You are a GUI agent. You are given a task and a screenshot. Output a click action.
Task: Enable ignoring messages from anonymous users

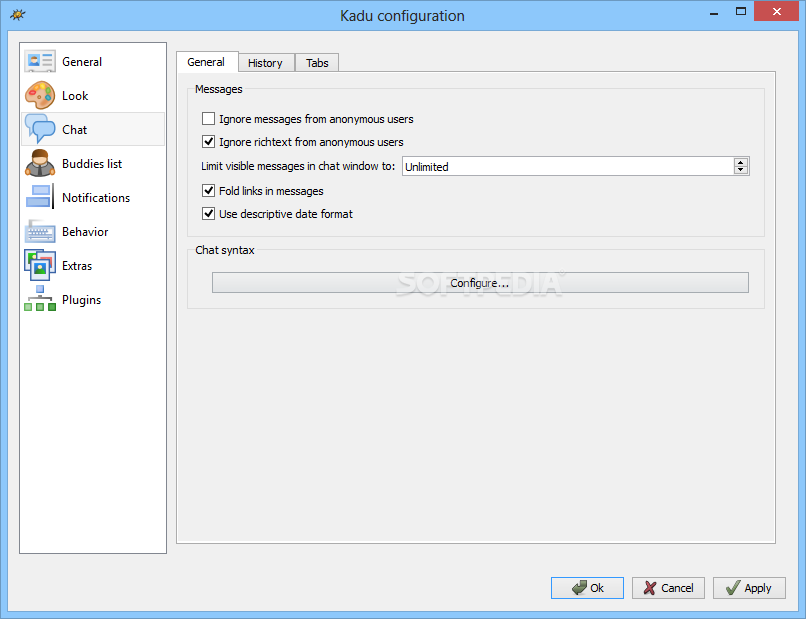click(x=208, y=119)
